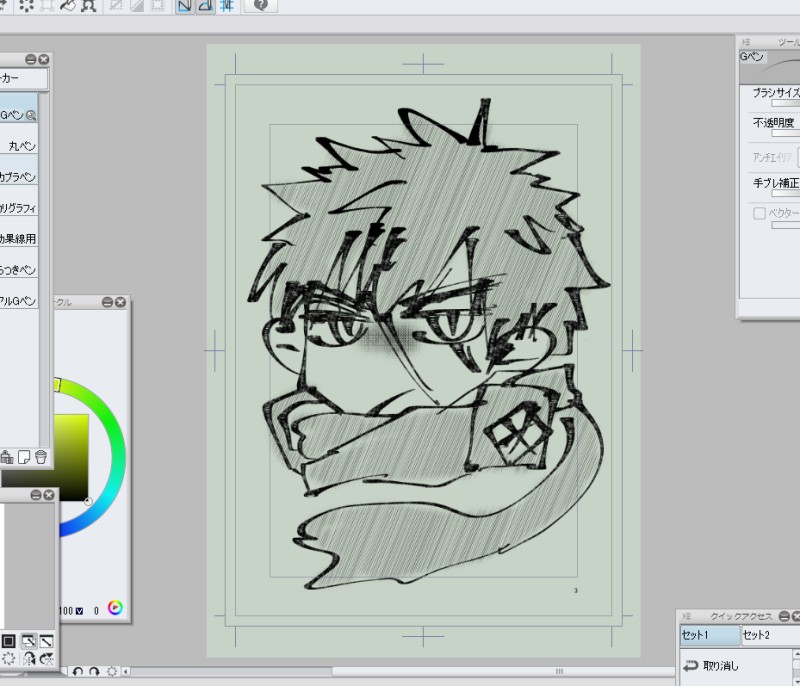Click rotate right icon on canvas bottom bar

pyautogui.click(x=94, y=671)
